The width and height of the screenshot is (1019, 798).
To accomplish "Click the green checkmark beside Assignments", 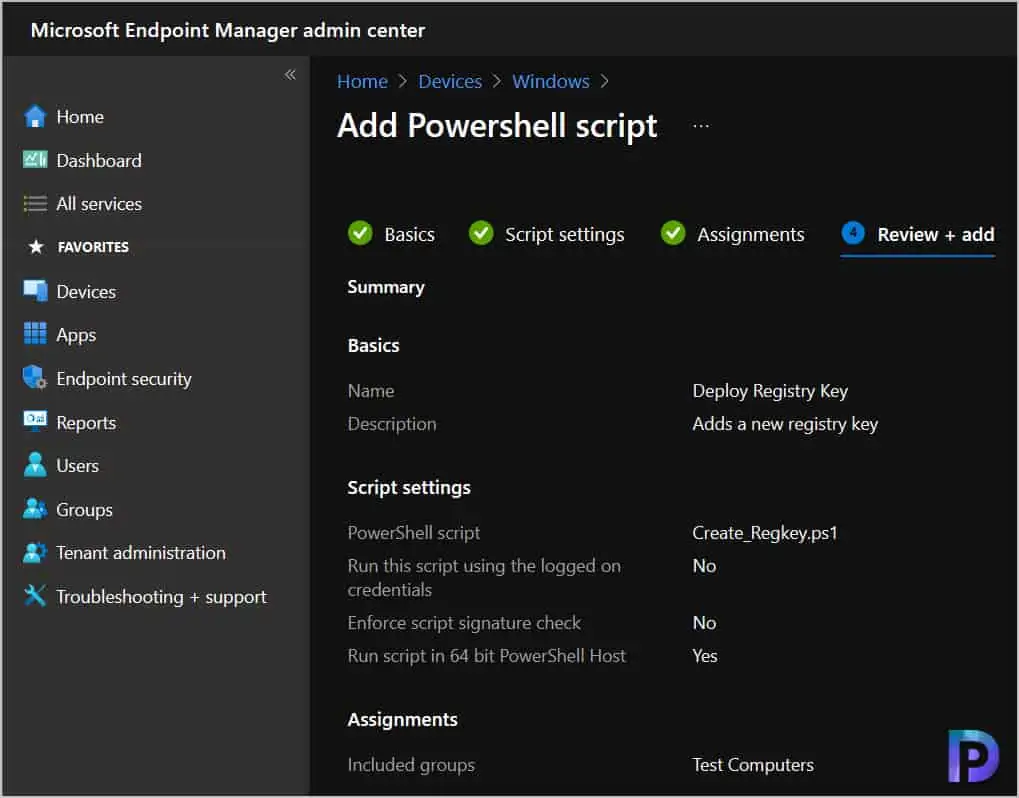I will (x=673, y=233).
